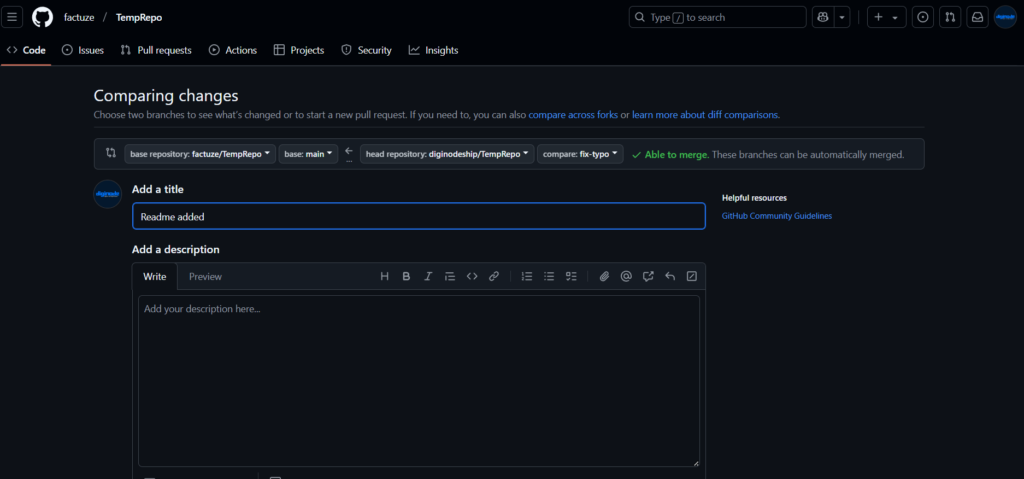Open the compare across forks link

tap(573, 115)
